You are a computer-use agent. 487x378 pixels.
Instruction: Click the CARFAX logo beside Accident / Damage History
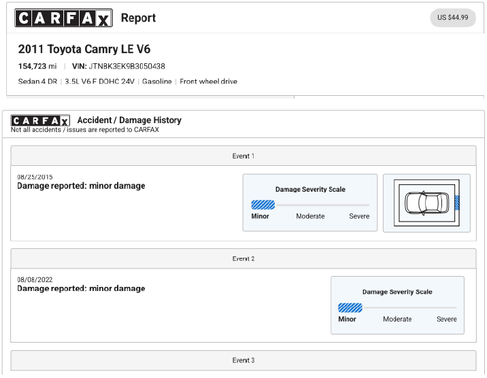tap(40, 120)
